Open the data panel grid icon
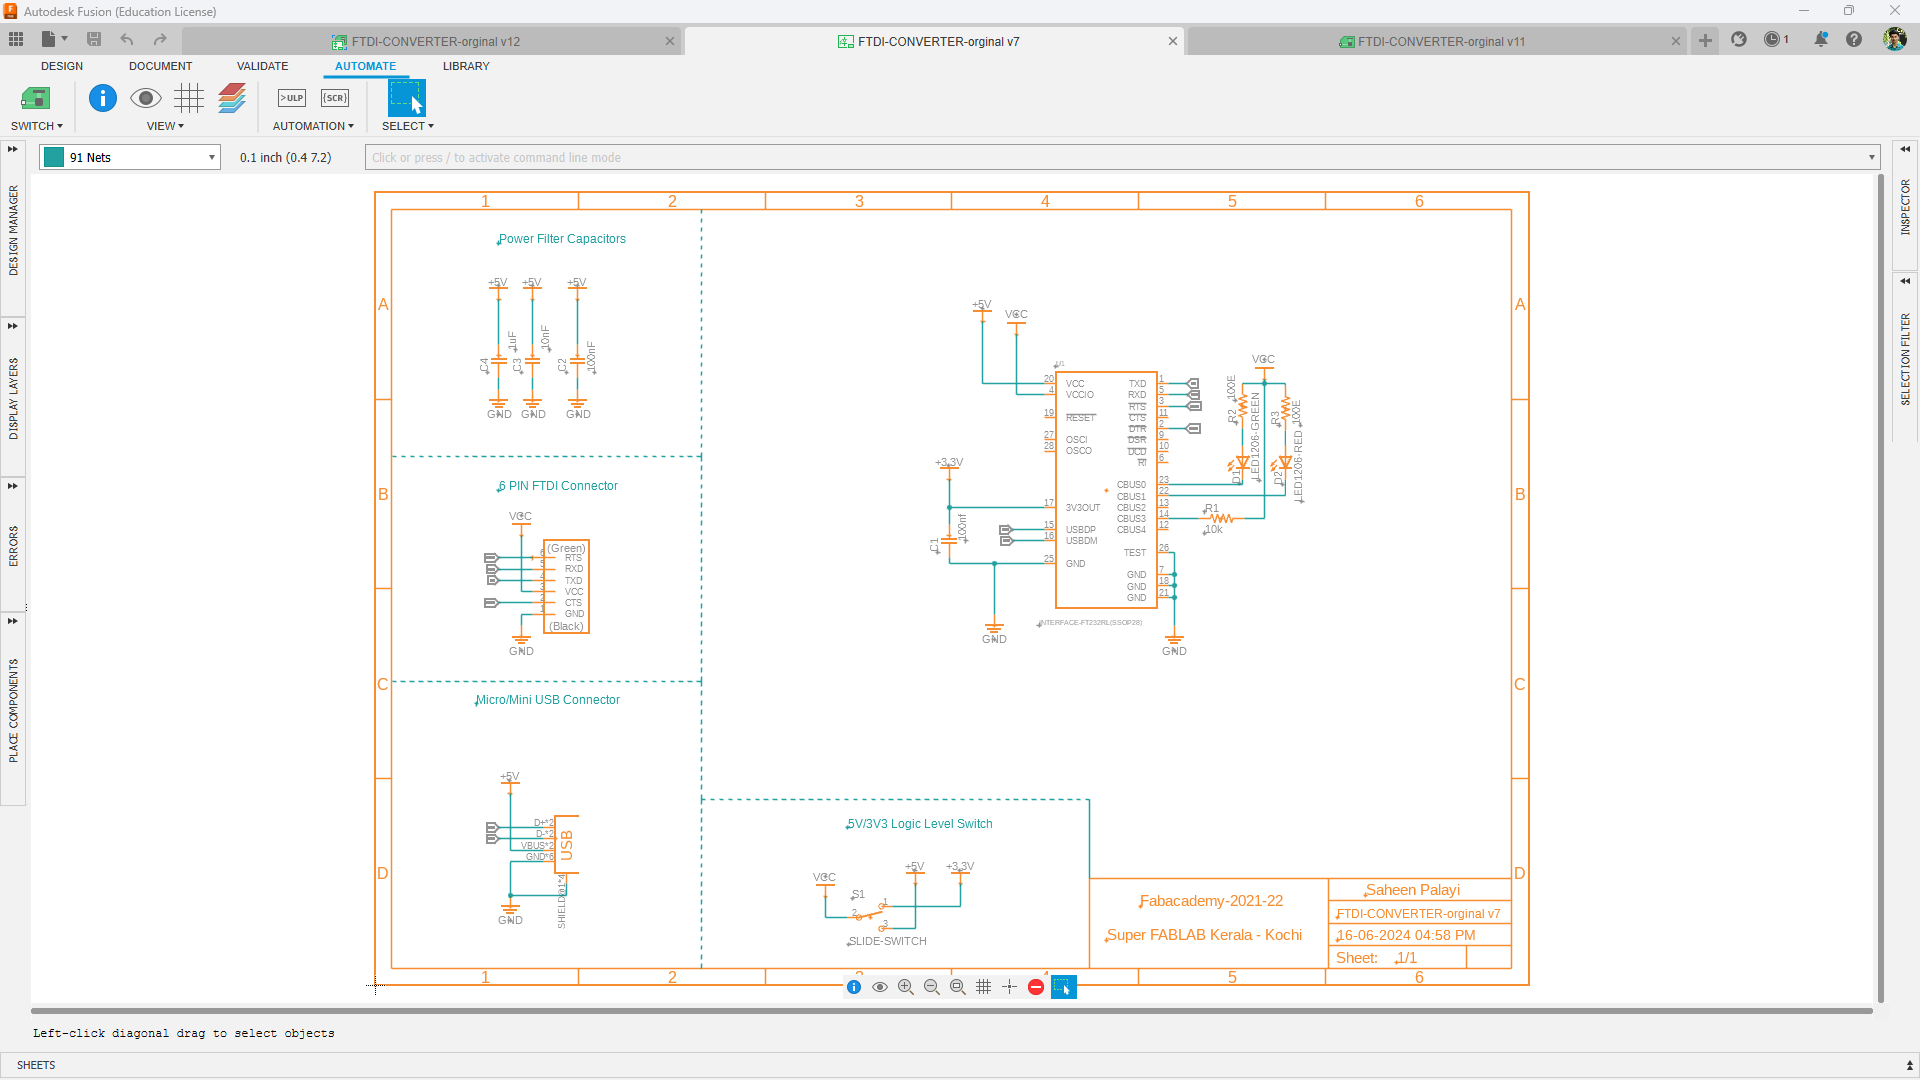Viewport: 1920px width, 1080px height. [x=16, y=39]
